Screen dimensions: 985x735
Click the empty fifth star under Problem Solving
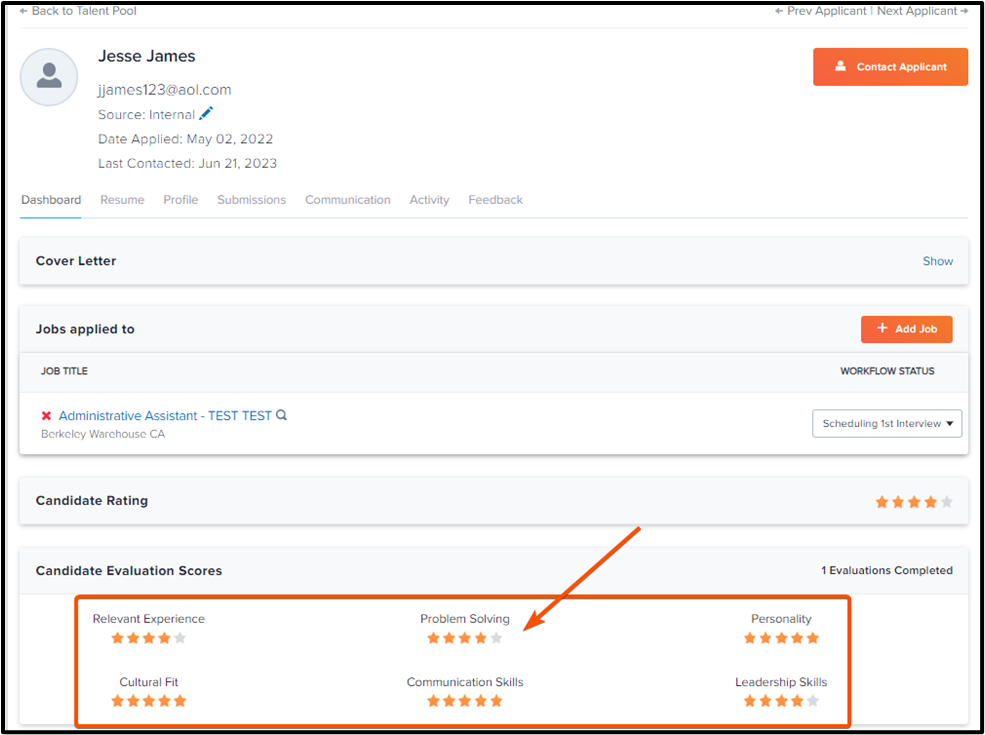pyautogui.click(x=497, y=638)
